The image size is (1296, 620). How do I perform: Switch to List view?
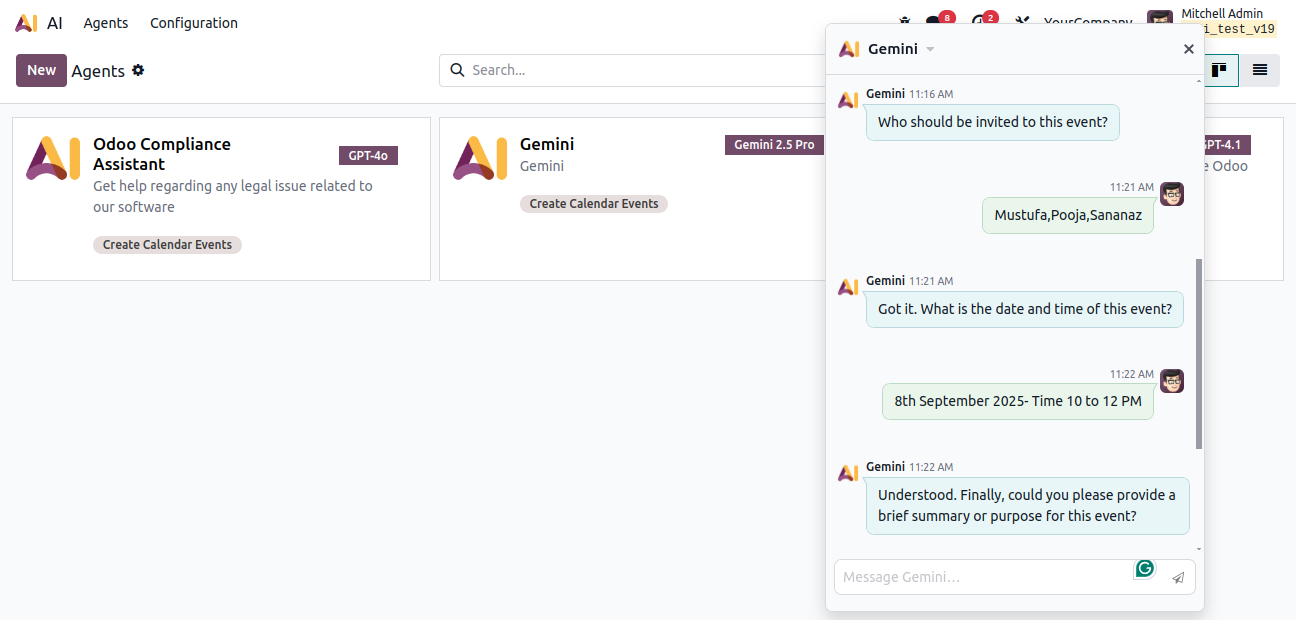[x=1260, y=70]
